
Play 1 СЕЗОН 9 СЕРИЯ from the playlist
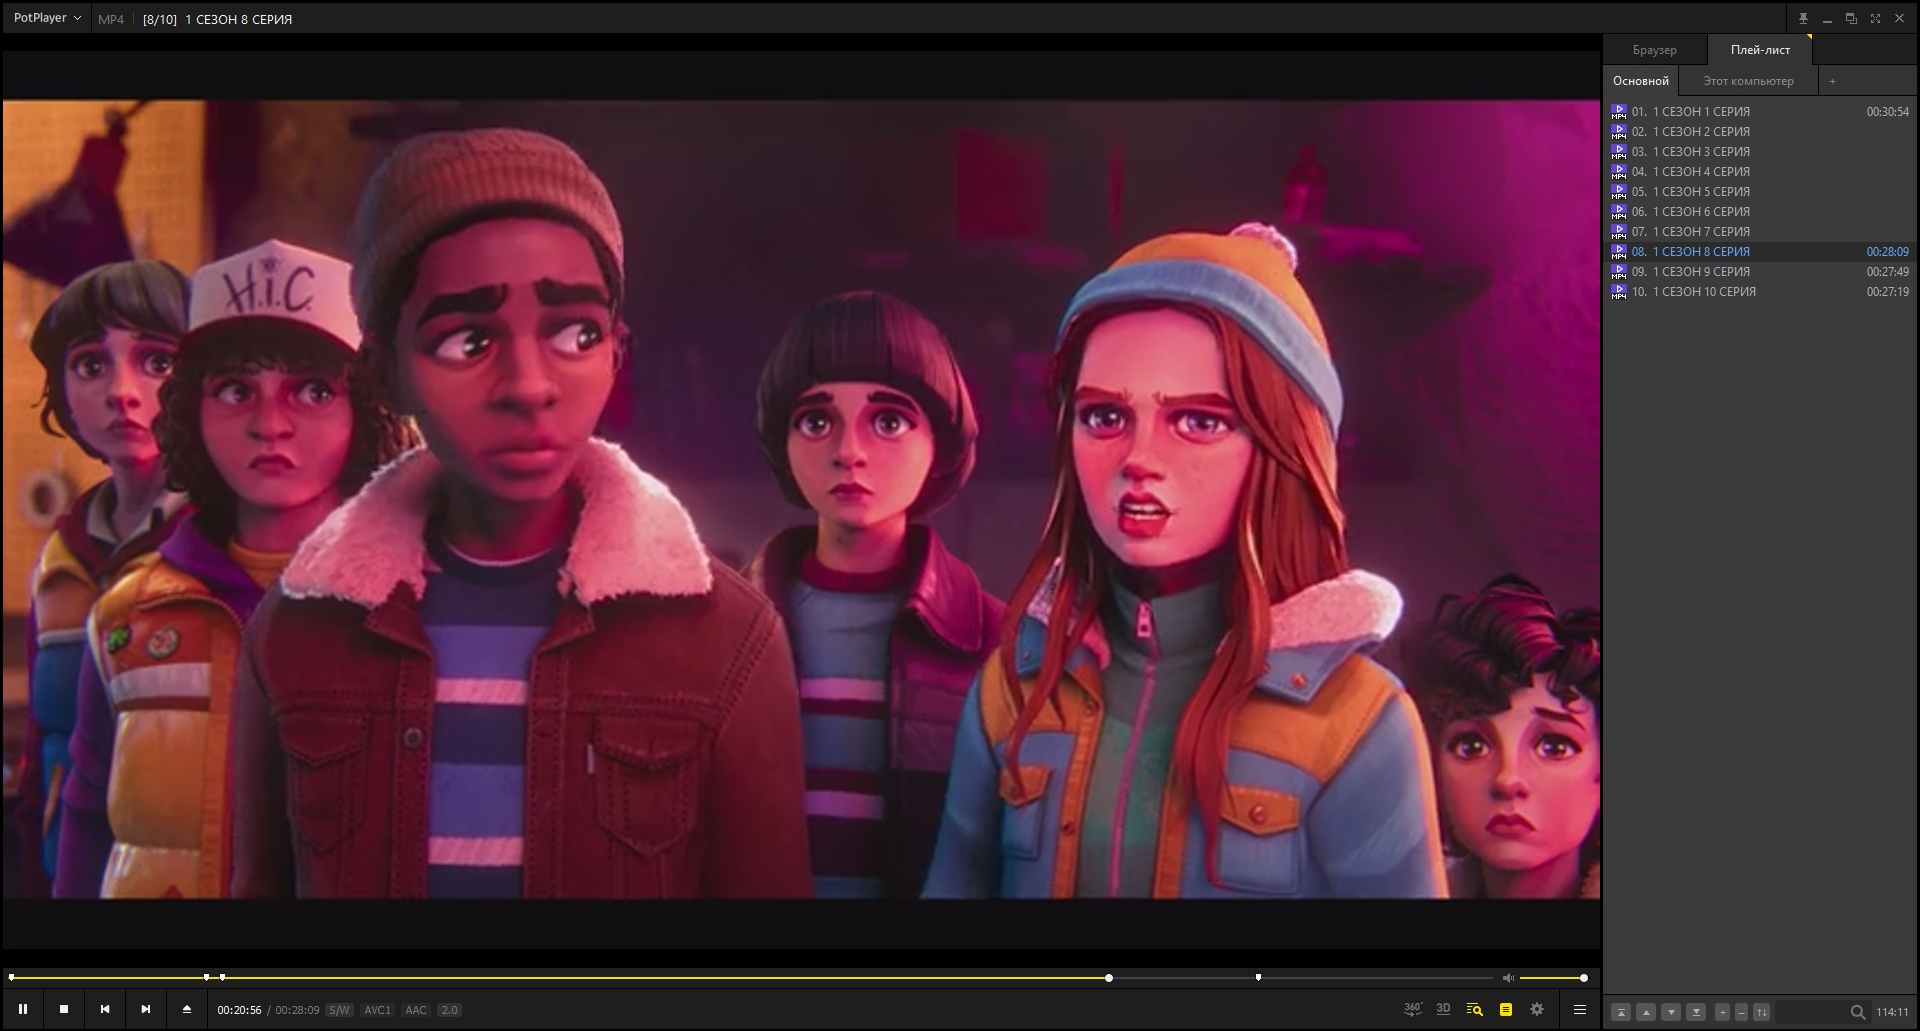[1760, 272]
